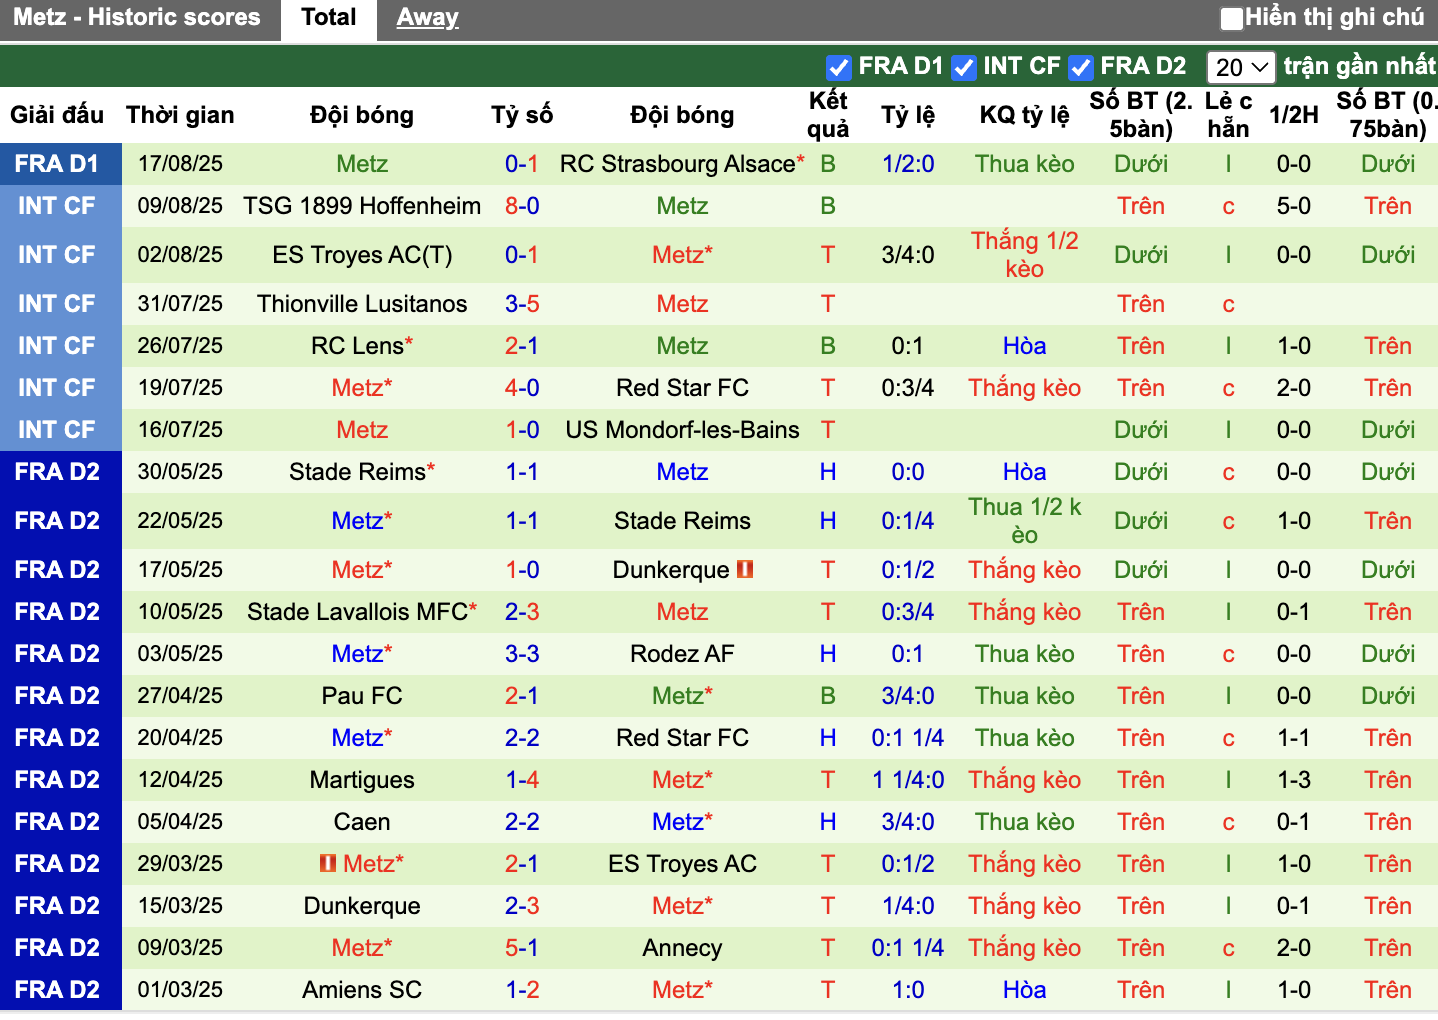Select Thionville Lusitanos team name
Image resolution: width=1438 pixels, height=1020 pixels.
pos(362,304)
